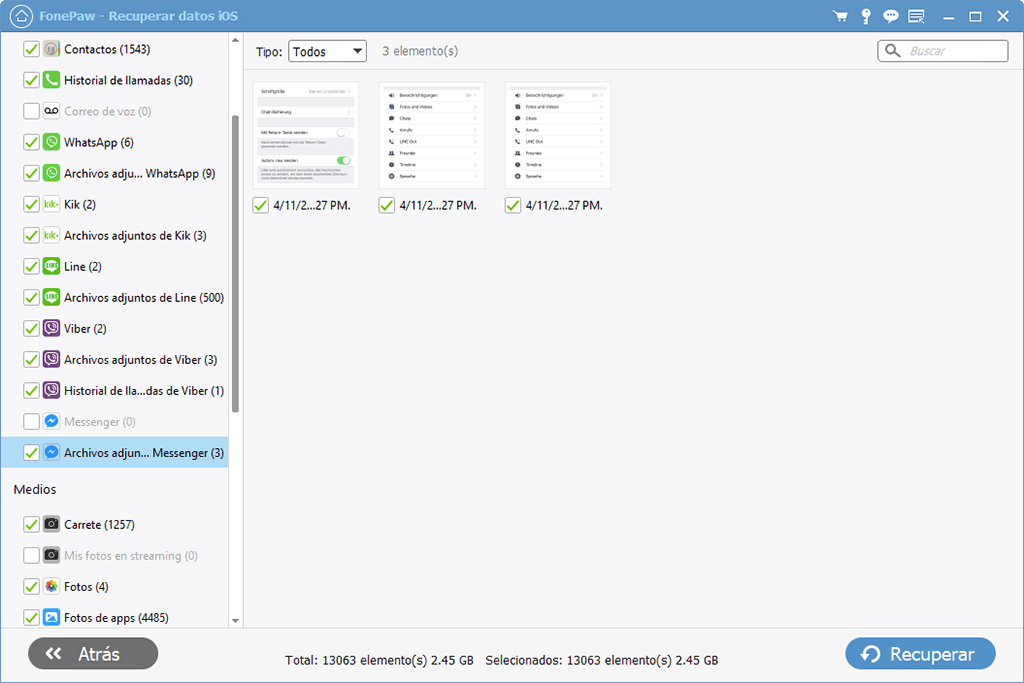Click the Selecionados 13063 elemento(s) status text
The image size is (1024, 683).
click(601, 660)
